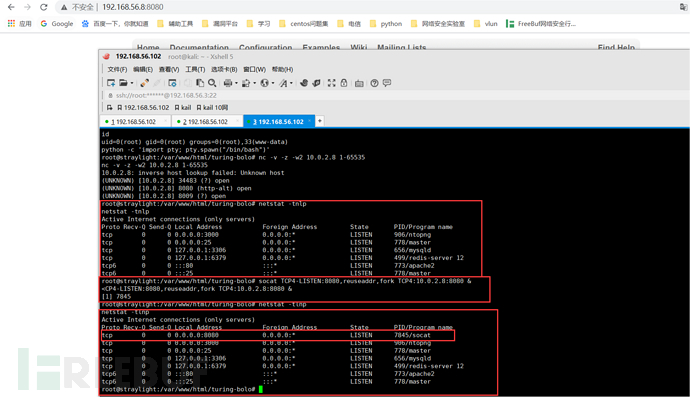Click the keyboard mapping icon in Xshell
690x397 pixels.
click(359, 83)
